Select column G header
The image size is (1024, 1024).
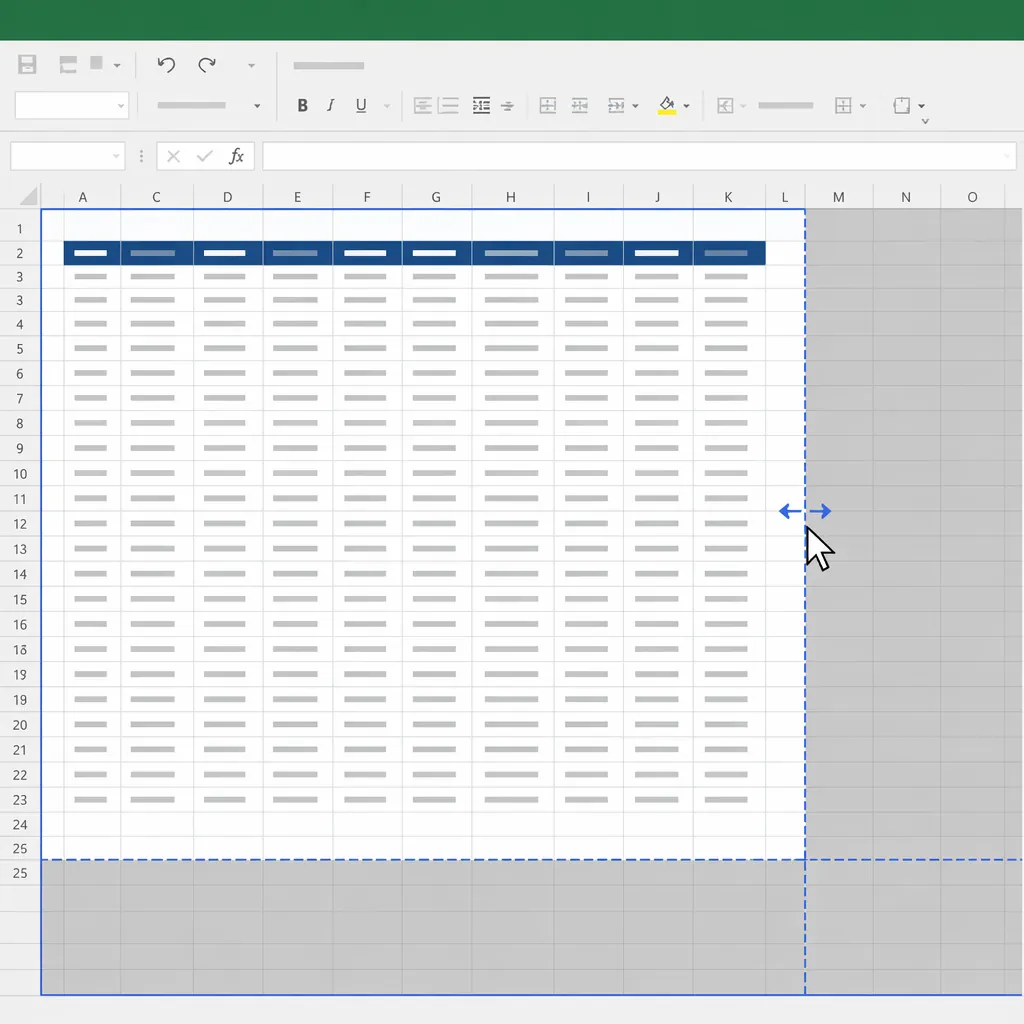tap(436, 197)
